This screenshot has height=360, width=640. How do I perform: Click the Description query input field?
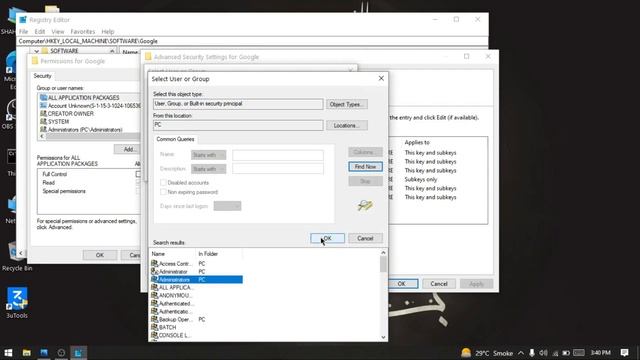pos(278,169)
